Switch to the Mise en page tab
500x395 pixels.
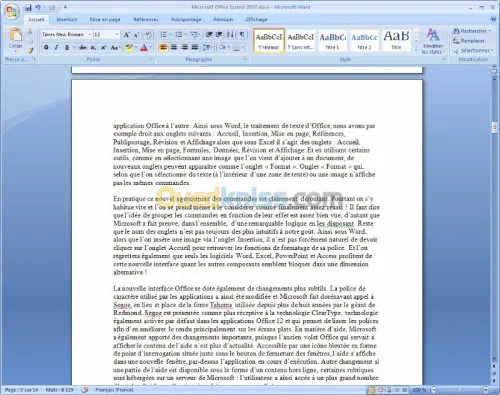(105, 19)
